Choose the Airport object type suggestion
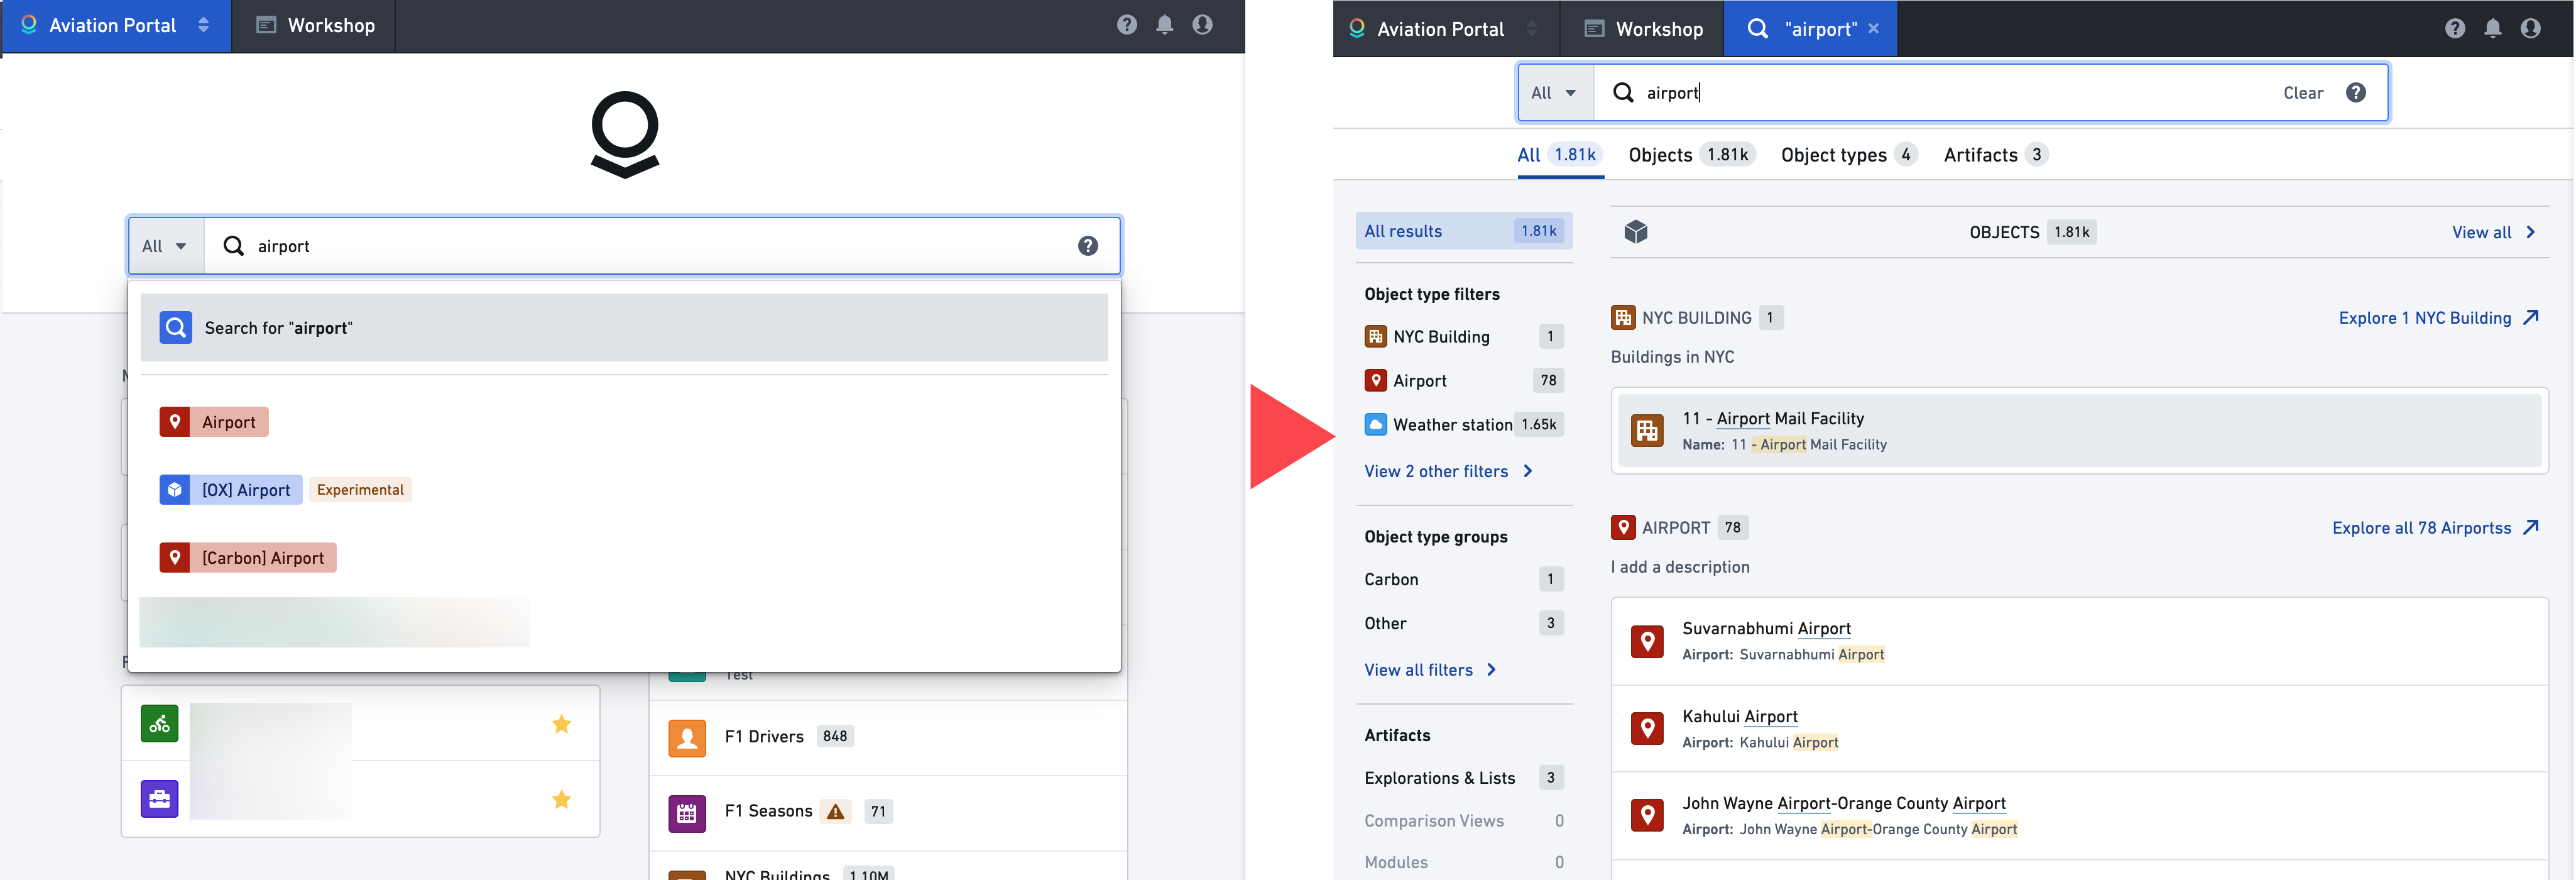The width and height of the screenshot is (2576, 880). point(214,422)
